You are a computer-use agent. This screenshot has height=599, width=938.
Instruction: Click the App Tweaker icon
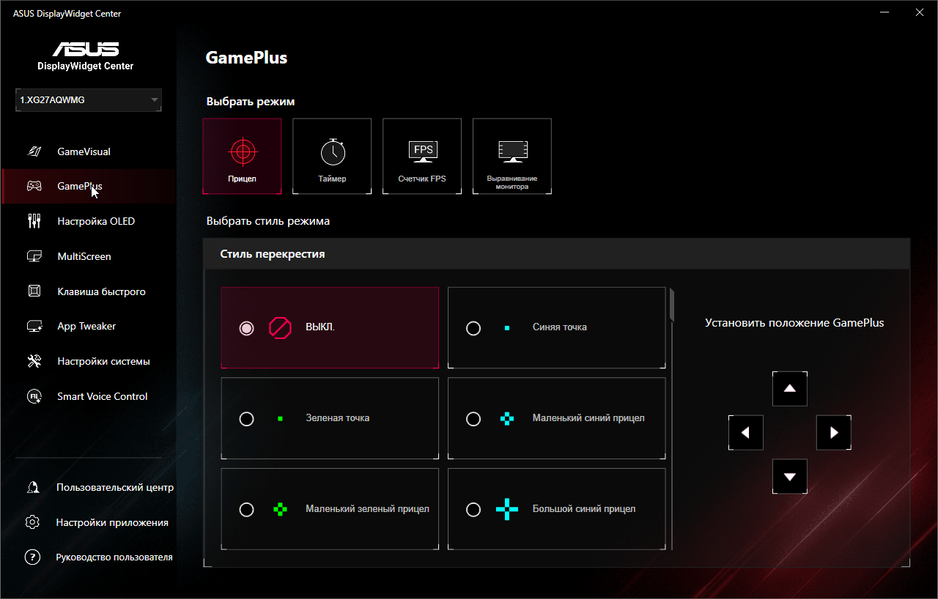(x=34, y=326)
